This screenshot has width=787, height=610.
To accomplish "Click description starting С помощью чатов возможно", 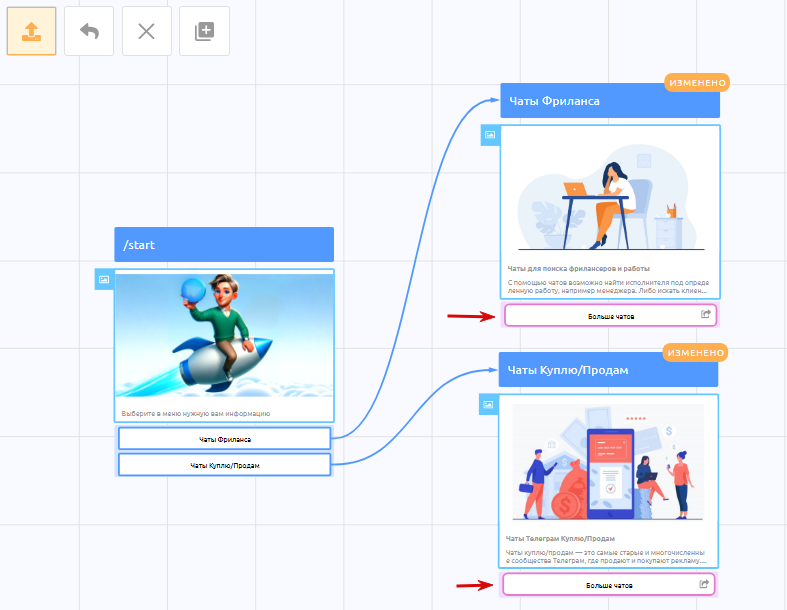I will click(608, 287).
